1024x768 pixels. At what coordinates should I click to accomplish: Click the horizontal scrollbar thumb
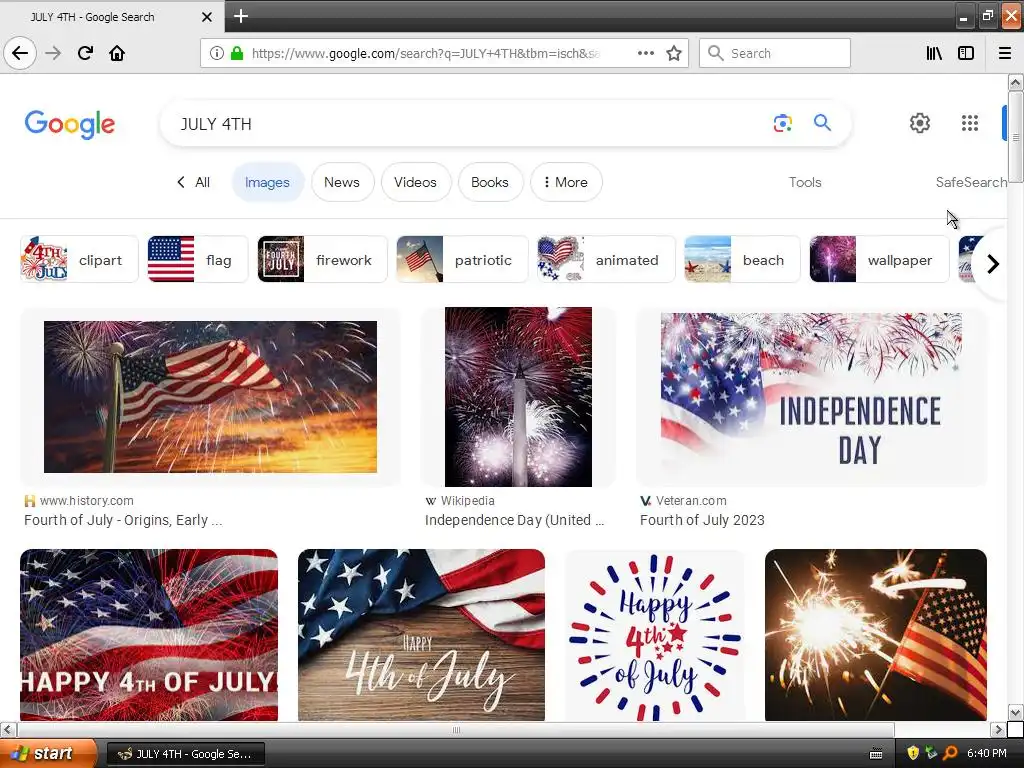456,729
